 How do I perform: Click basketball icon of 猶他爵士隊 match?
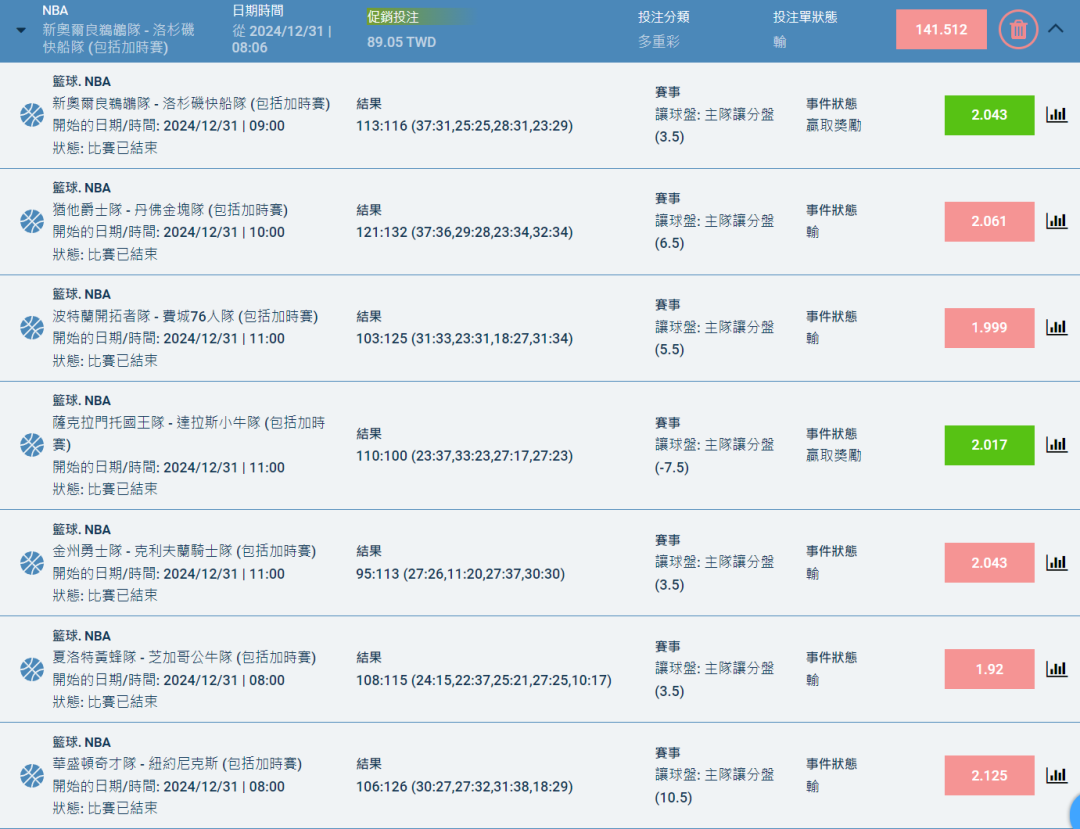pyautogui.click(x=32, y=221)
